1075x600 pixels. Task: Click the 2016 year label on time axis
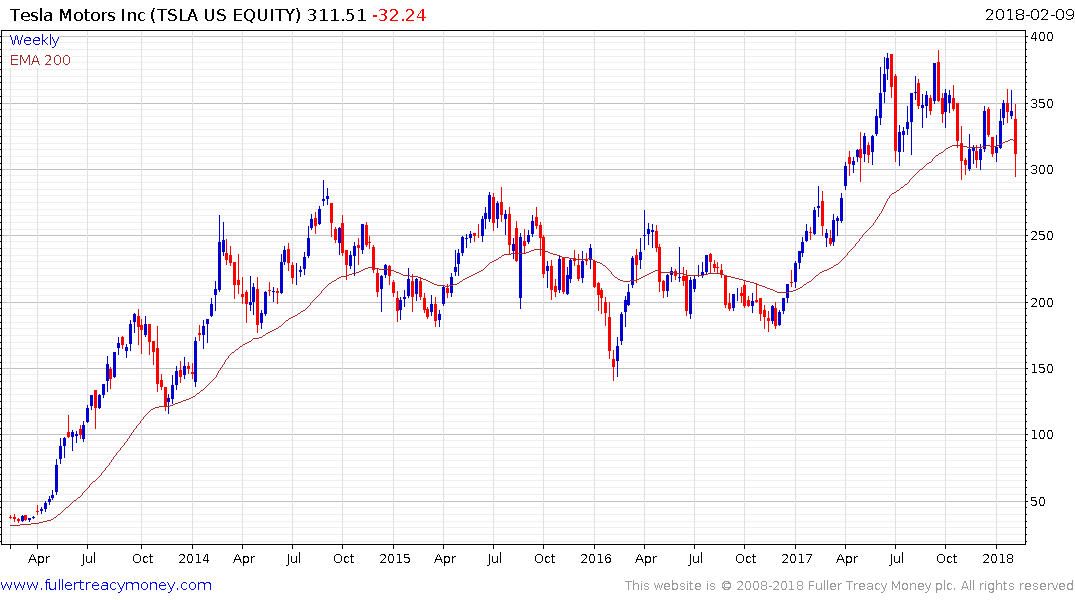pyautogui.click(x=596, y=558)
